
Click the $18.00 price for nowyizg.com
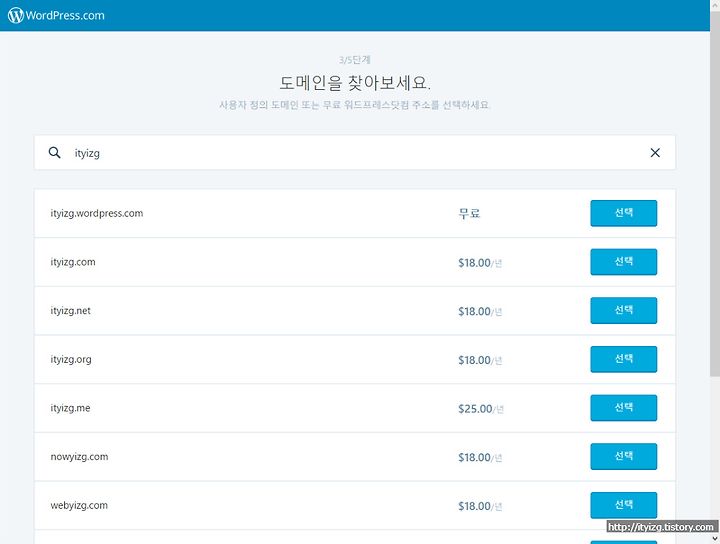tap(479, 457)
